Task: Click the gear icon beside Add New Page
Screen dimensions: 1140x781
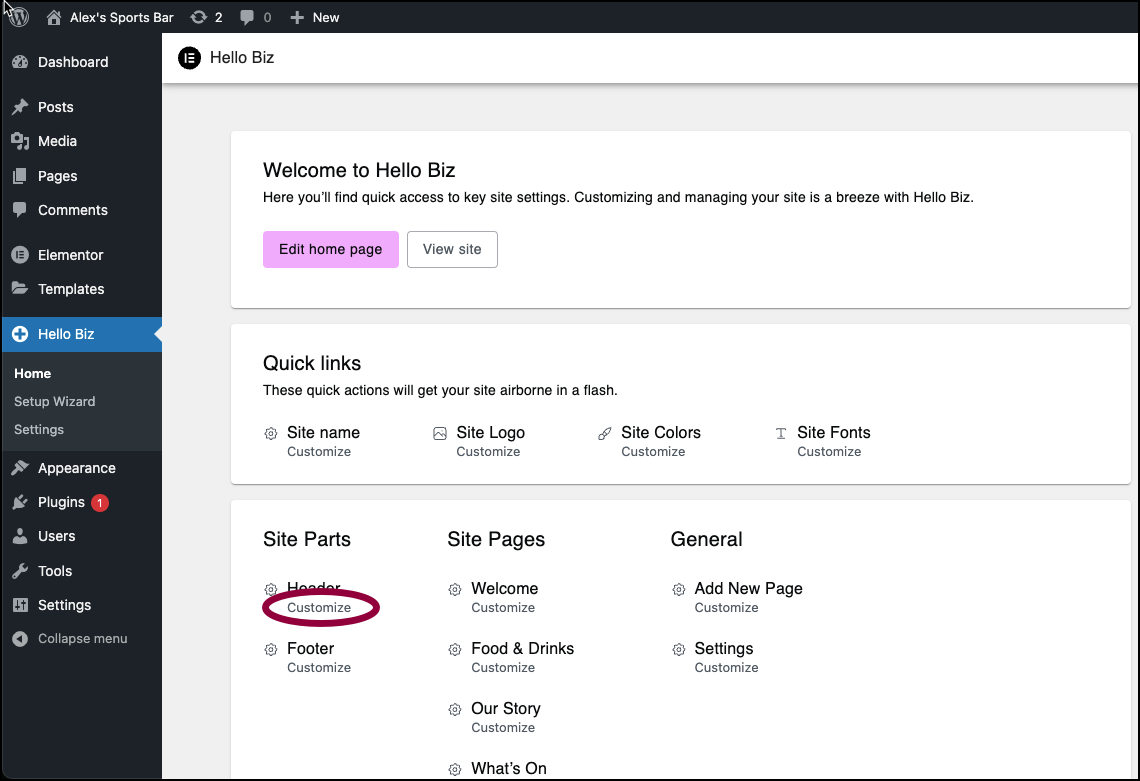Action: tap(678, 590)
